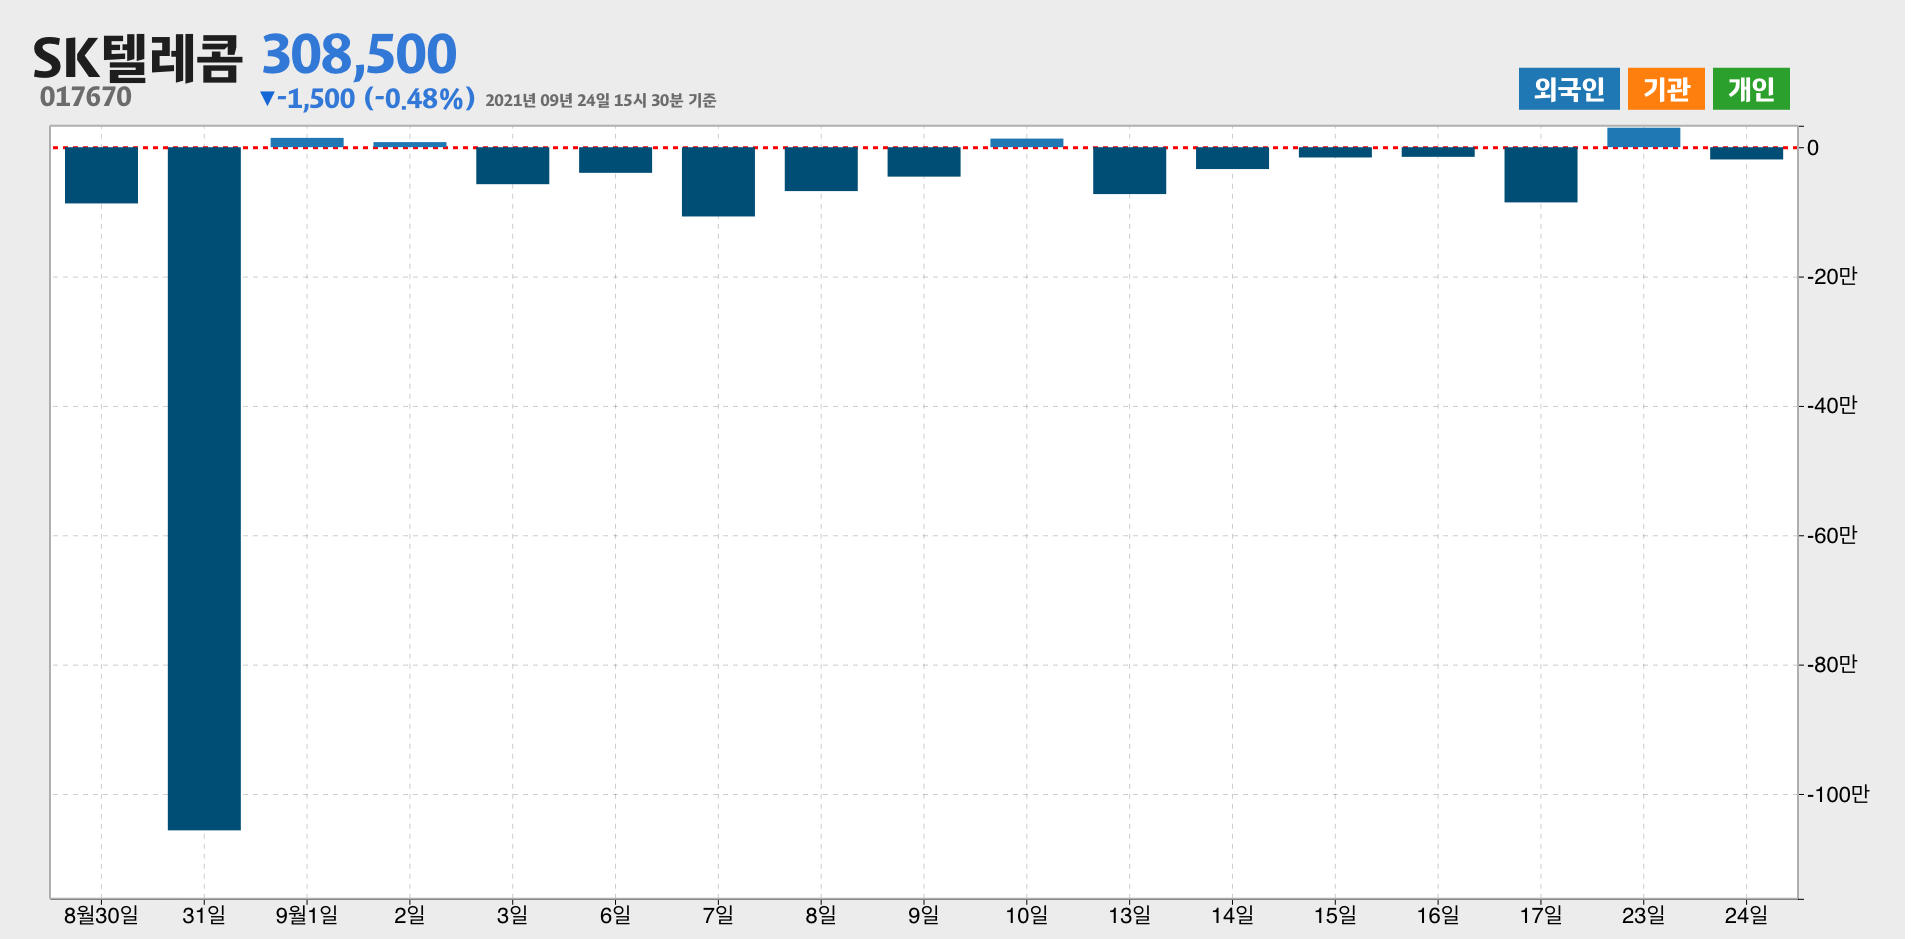Click the x-axis label 6일
Screen dimensions: 1920x939
(x=615, y=915)
